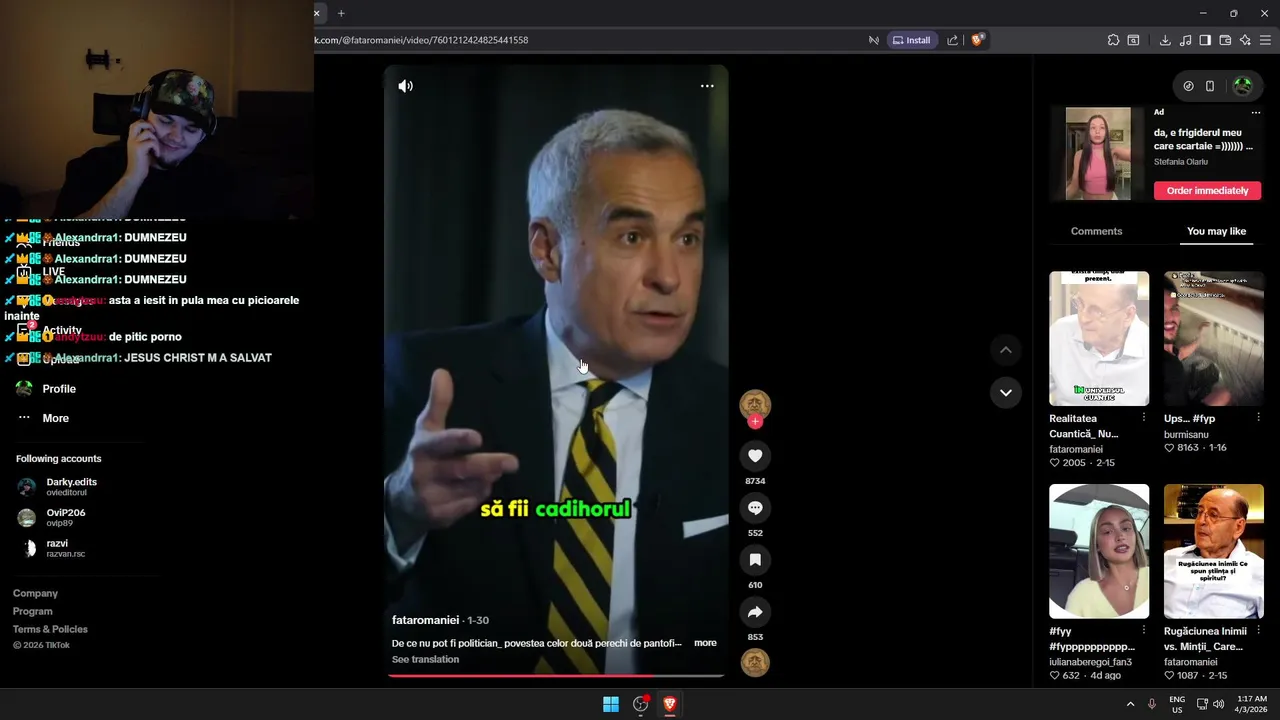Open comments via the speech bubble icon

(x=755, y=508)
